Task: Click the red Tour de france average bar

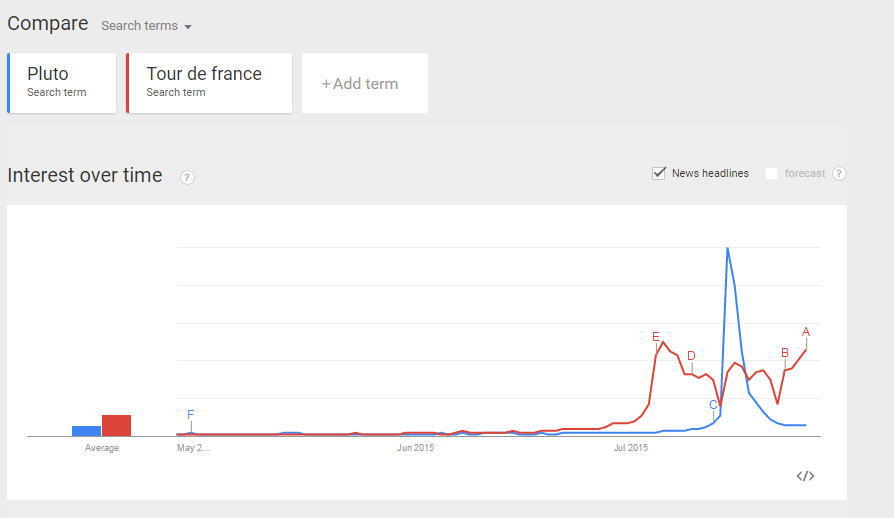Action: pyautogui.click(x=116, y=426)
